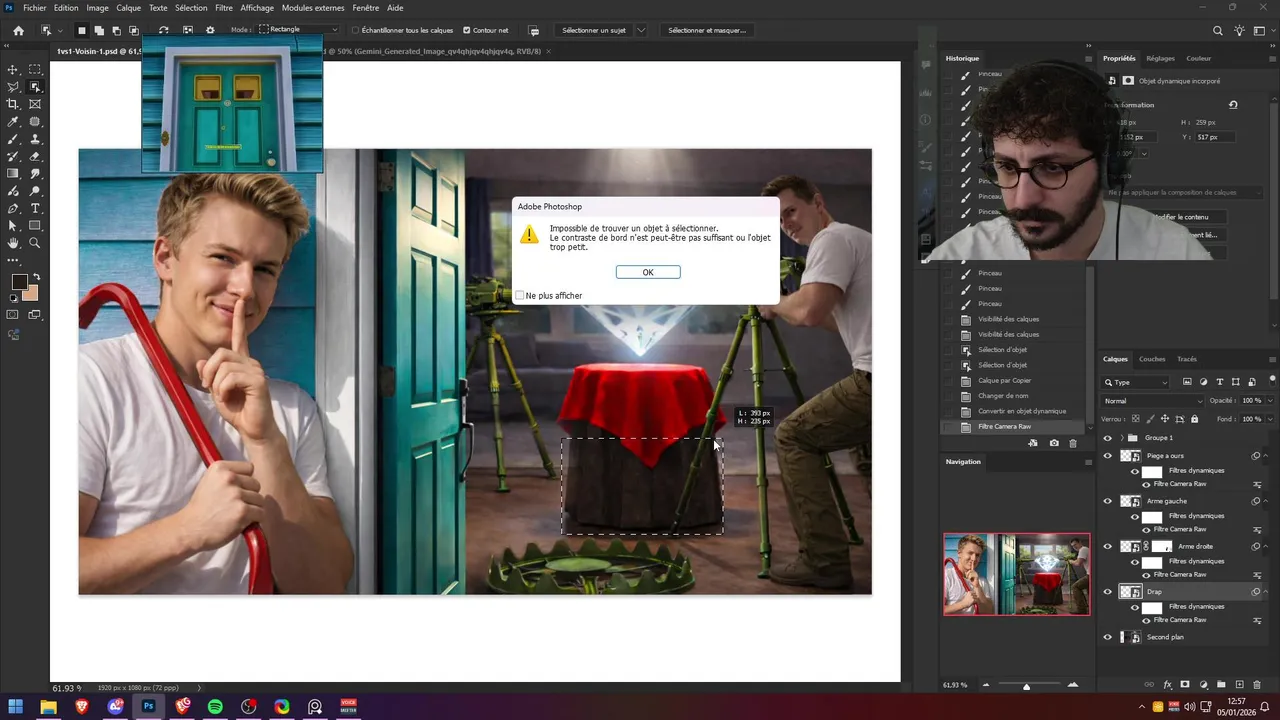Hide the 'Arme droite' layer
This screenshot has width=1280, height=720.
1107,547
